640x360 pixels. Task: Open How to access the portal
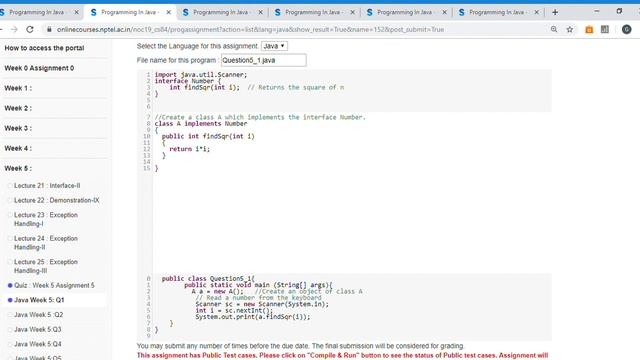pos(44,48)
